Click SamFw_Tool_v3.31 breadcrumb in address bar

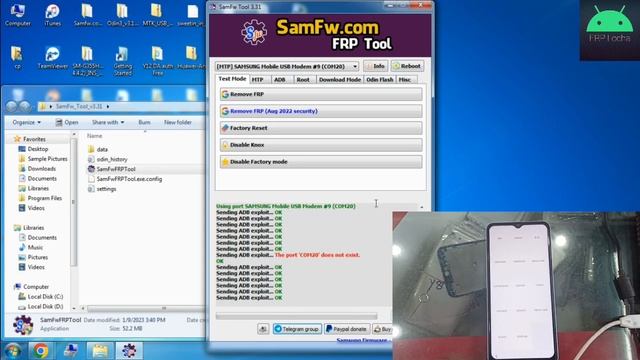(79, 107)
